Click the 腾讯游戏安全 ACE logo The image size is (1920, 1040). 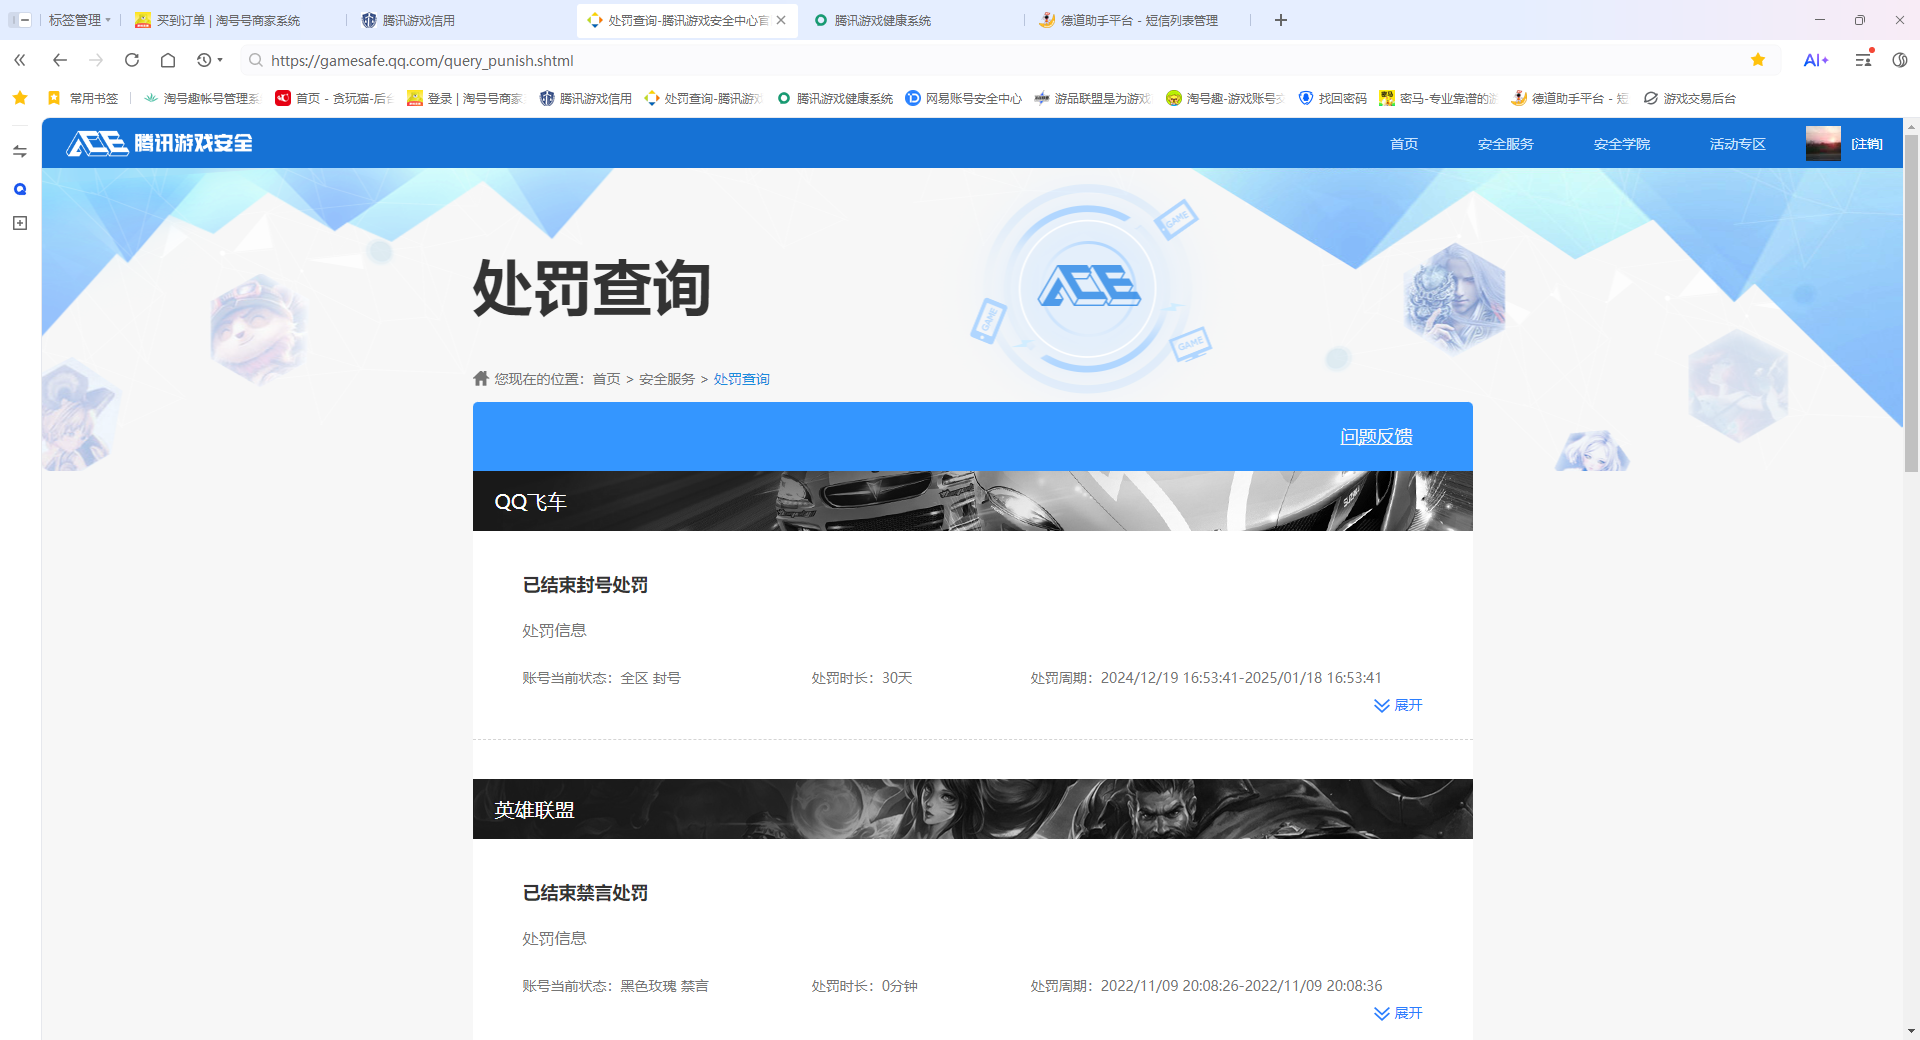pos(156,143)
